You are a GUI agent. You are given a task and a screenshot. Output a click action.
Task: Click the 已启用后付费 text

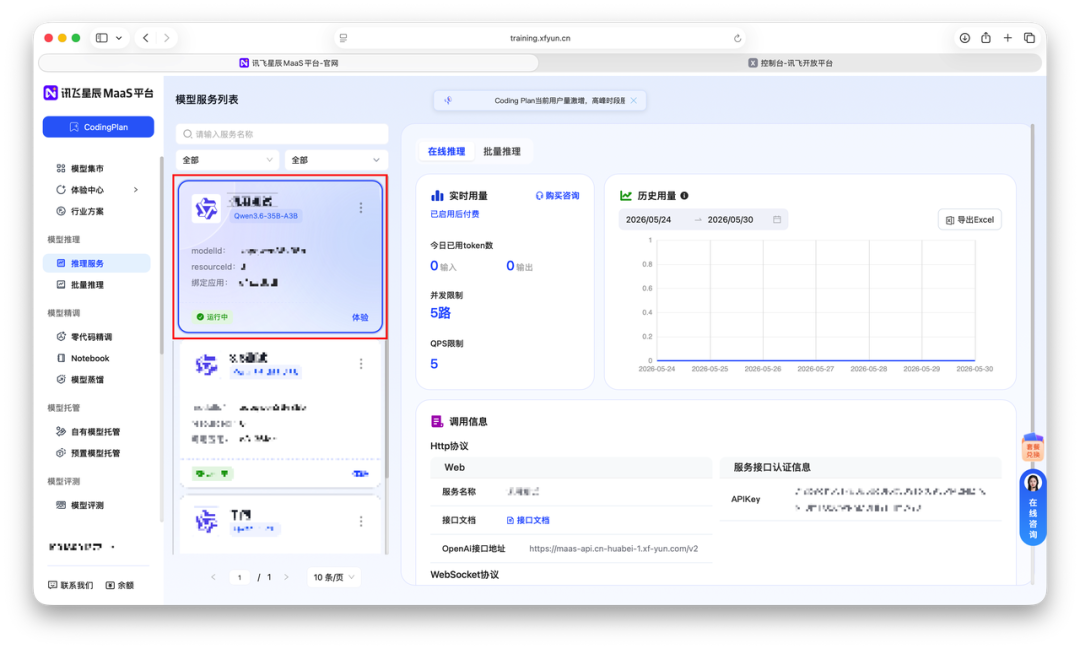455,214
